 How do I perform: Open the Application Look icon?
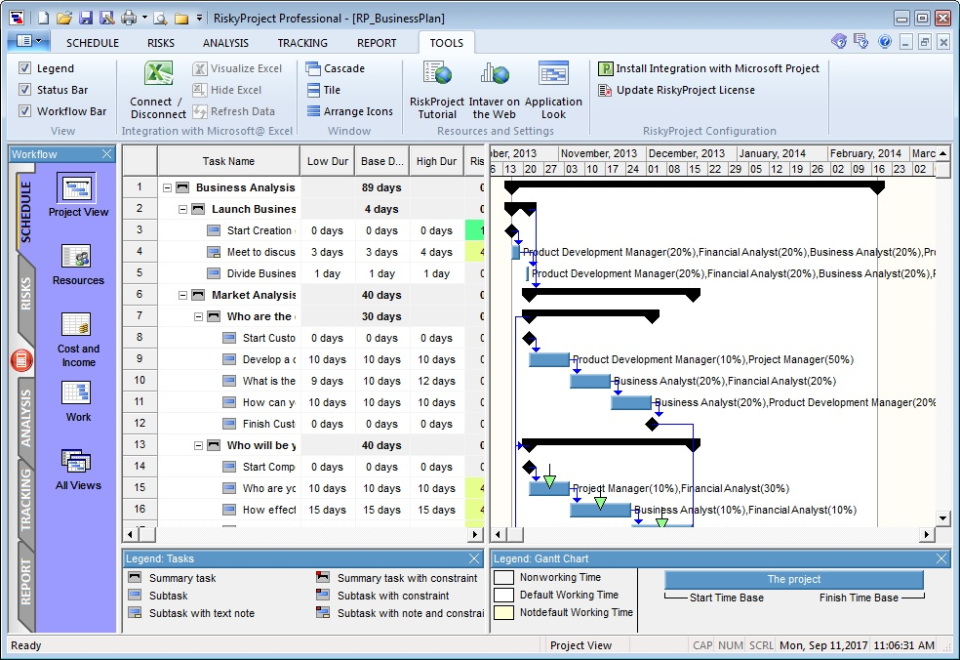tap(553, 76)
